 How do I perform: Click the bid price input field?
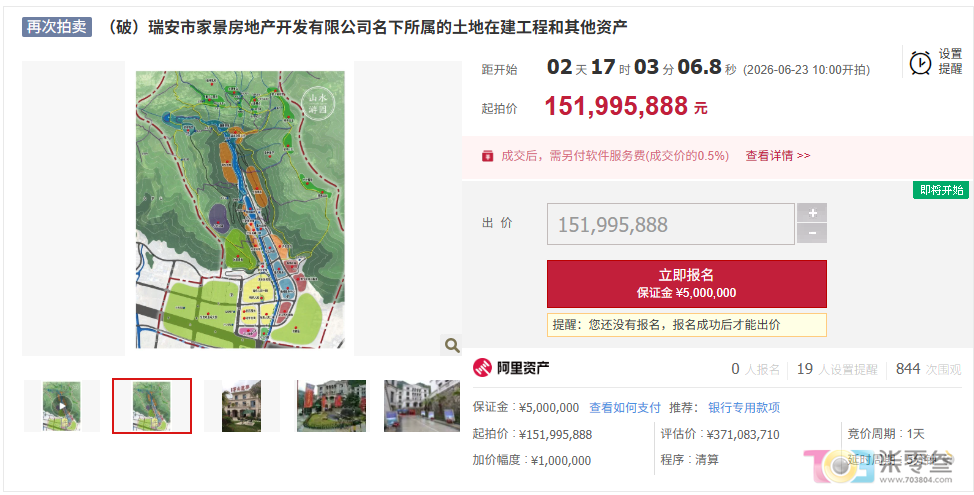(671, 224)
